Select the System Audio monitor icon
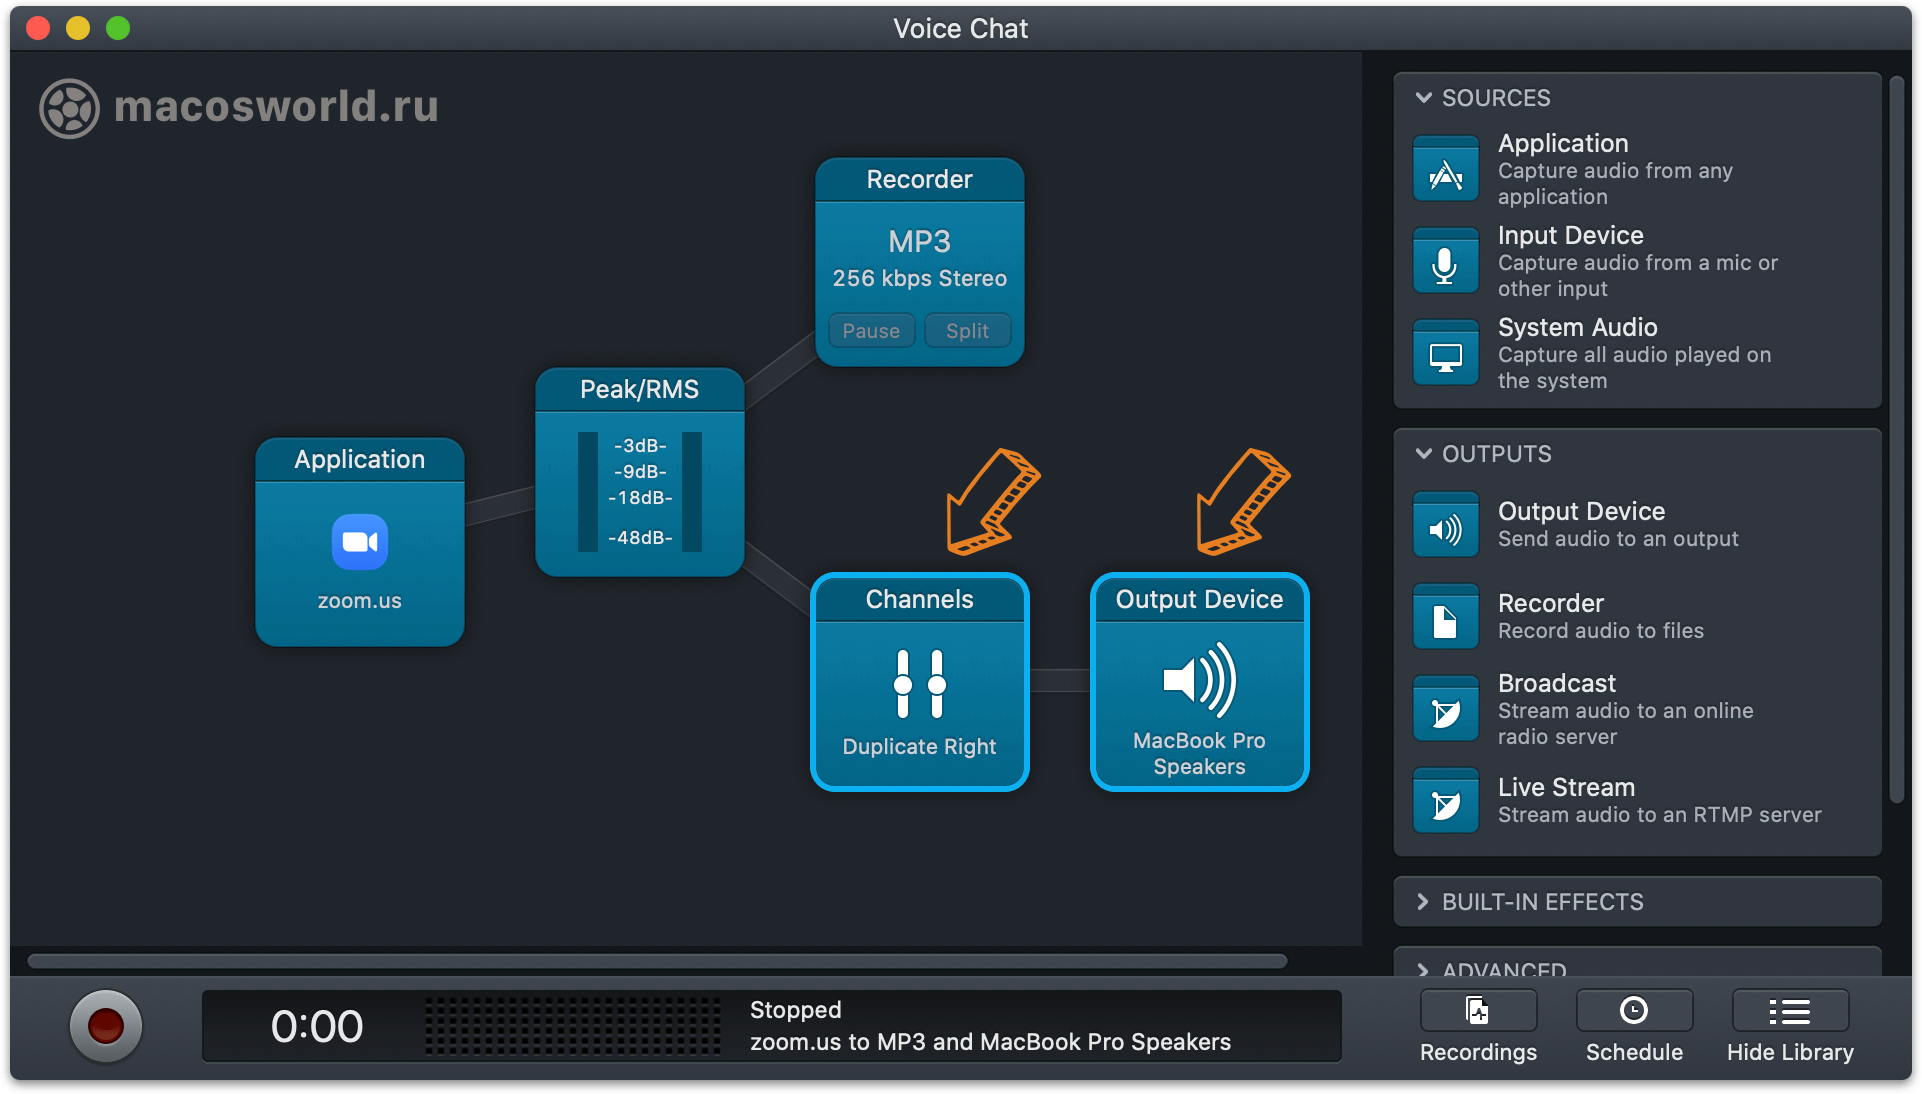The width and height of the screenshot is (1922, 1094). click(1445, 354)
